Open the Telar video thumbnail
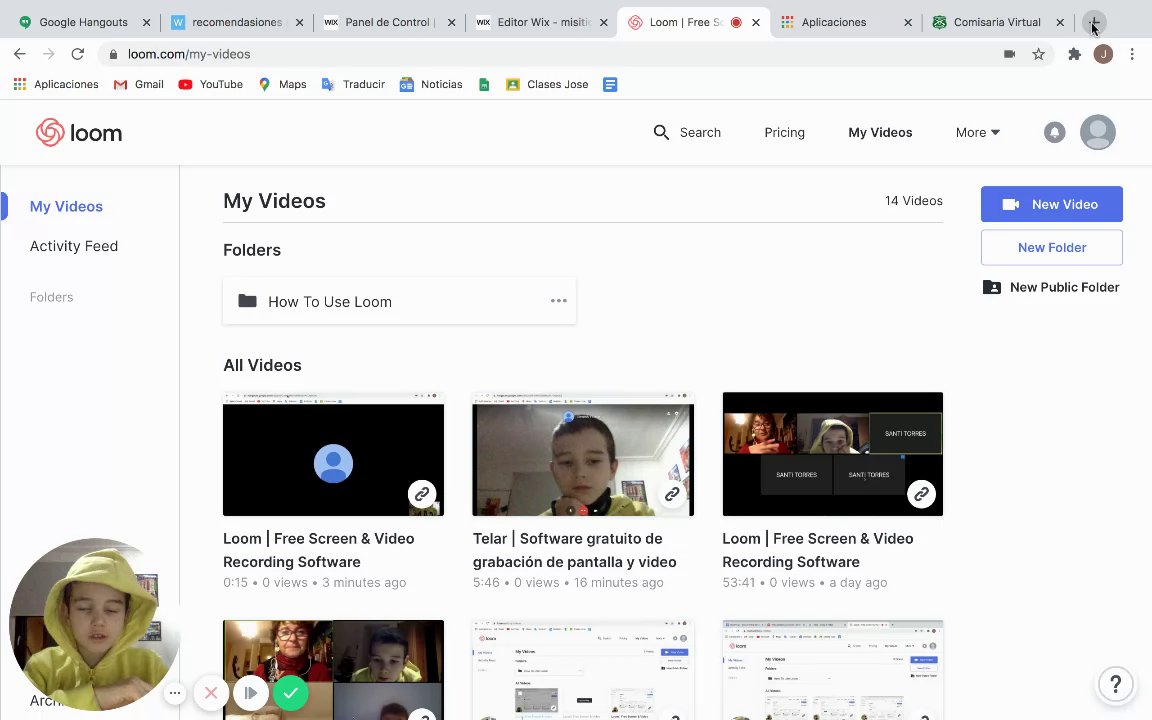Viewport: 1152px width, 720px height. pyautogui.click(x=582, y=454)
